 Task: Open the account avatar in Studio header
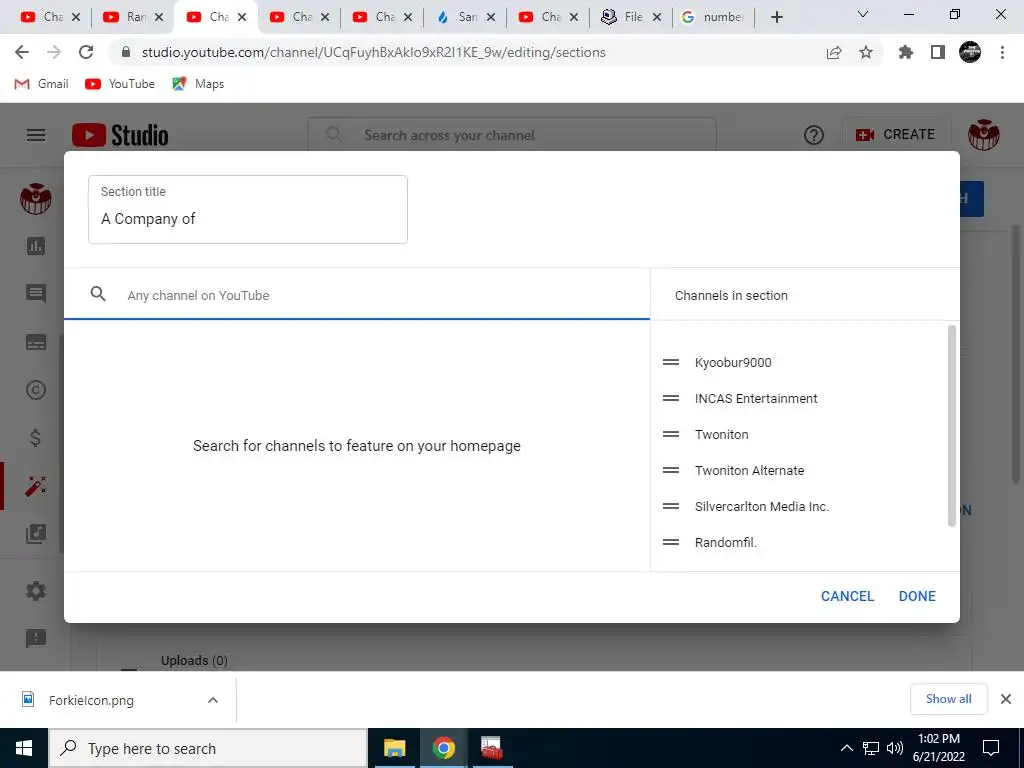984,135
